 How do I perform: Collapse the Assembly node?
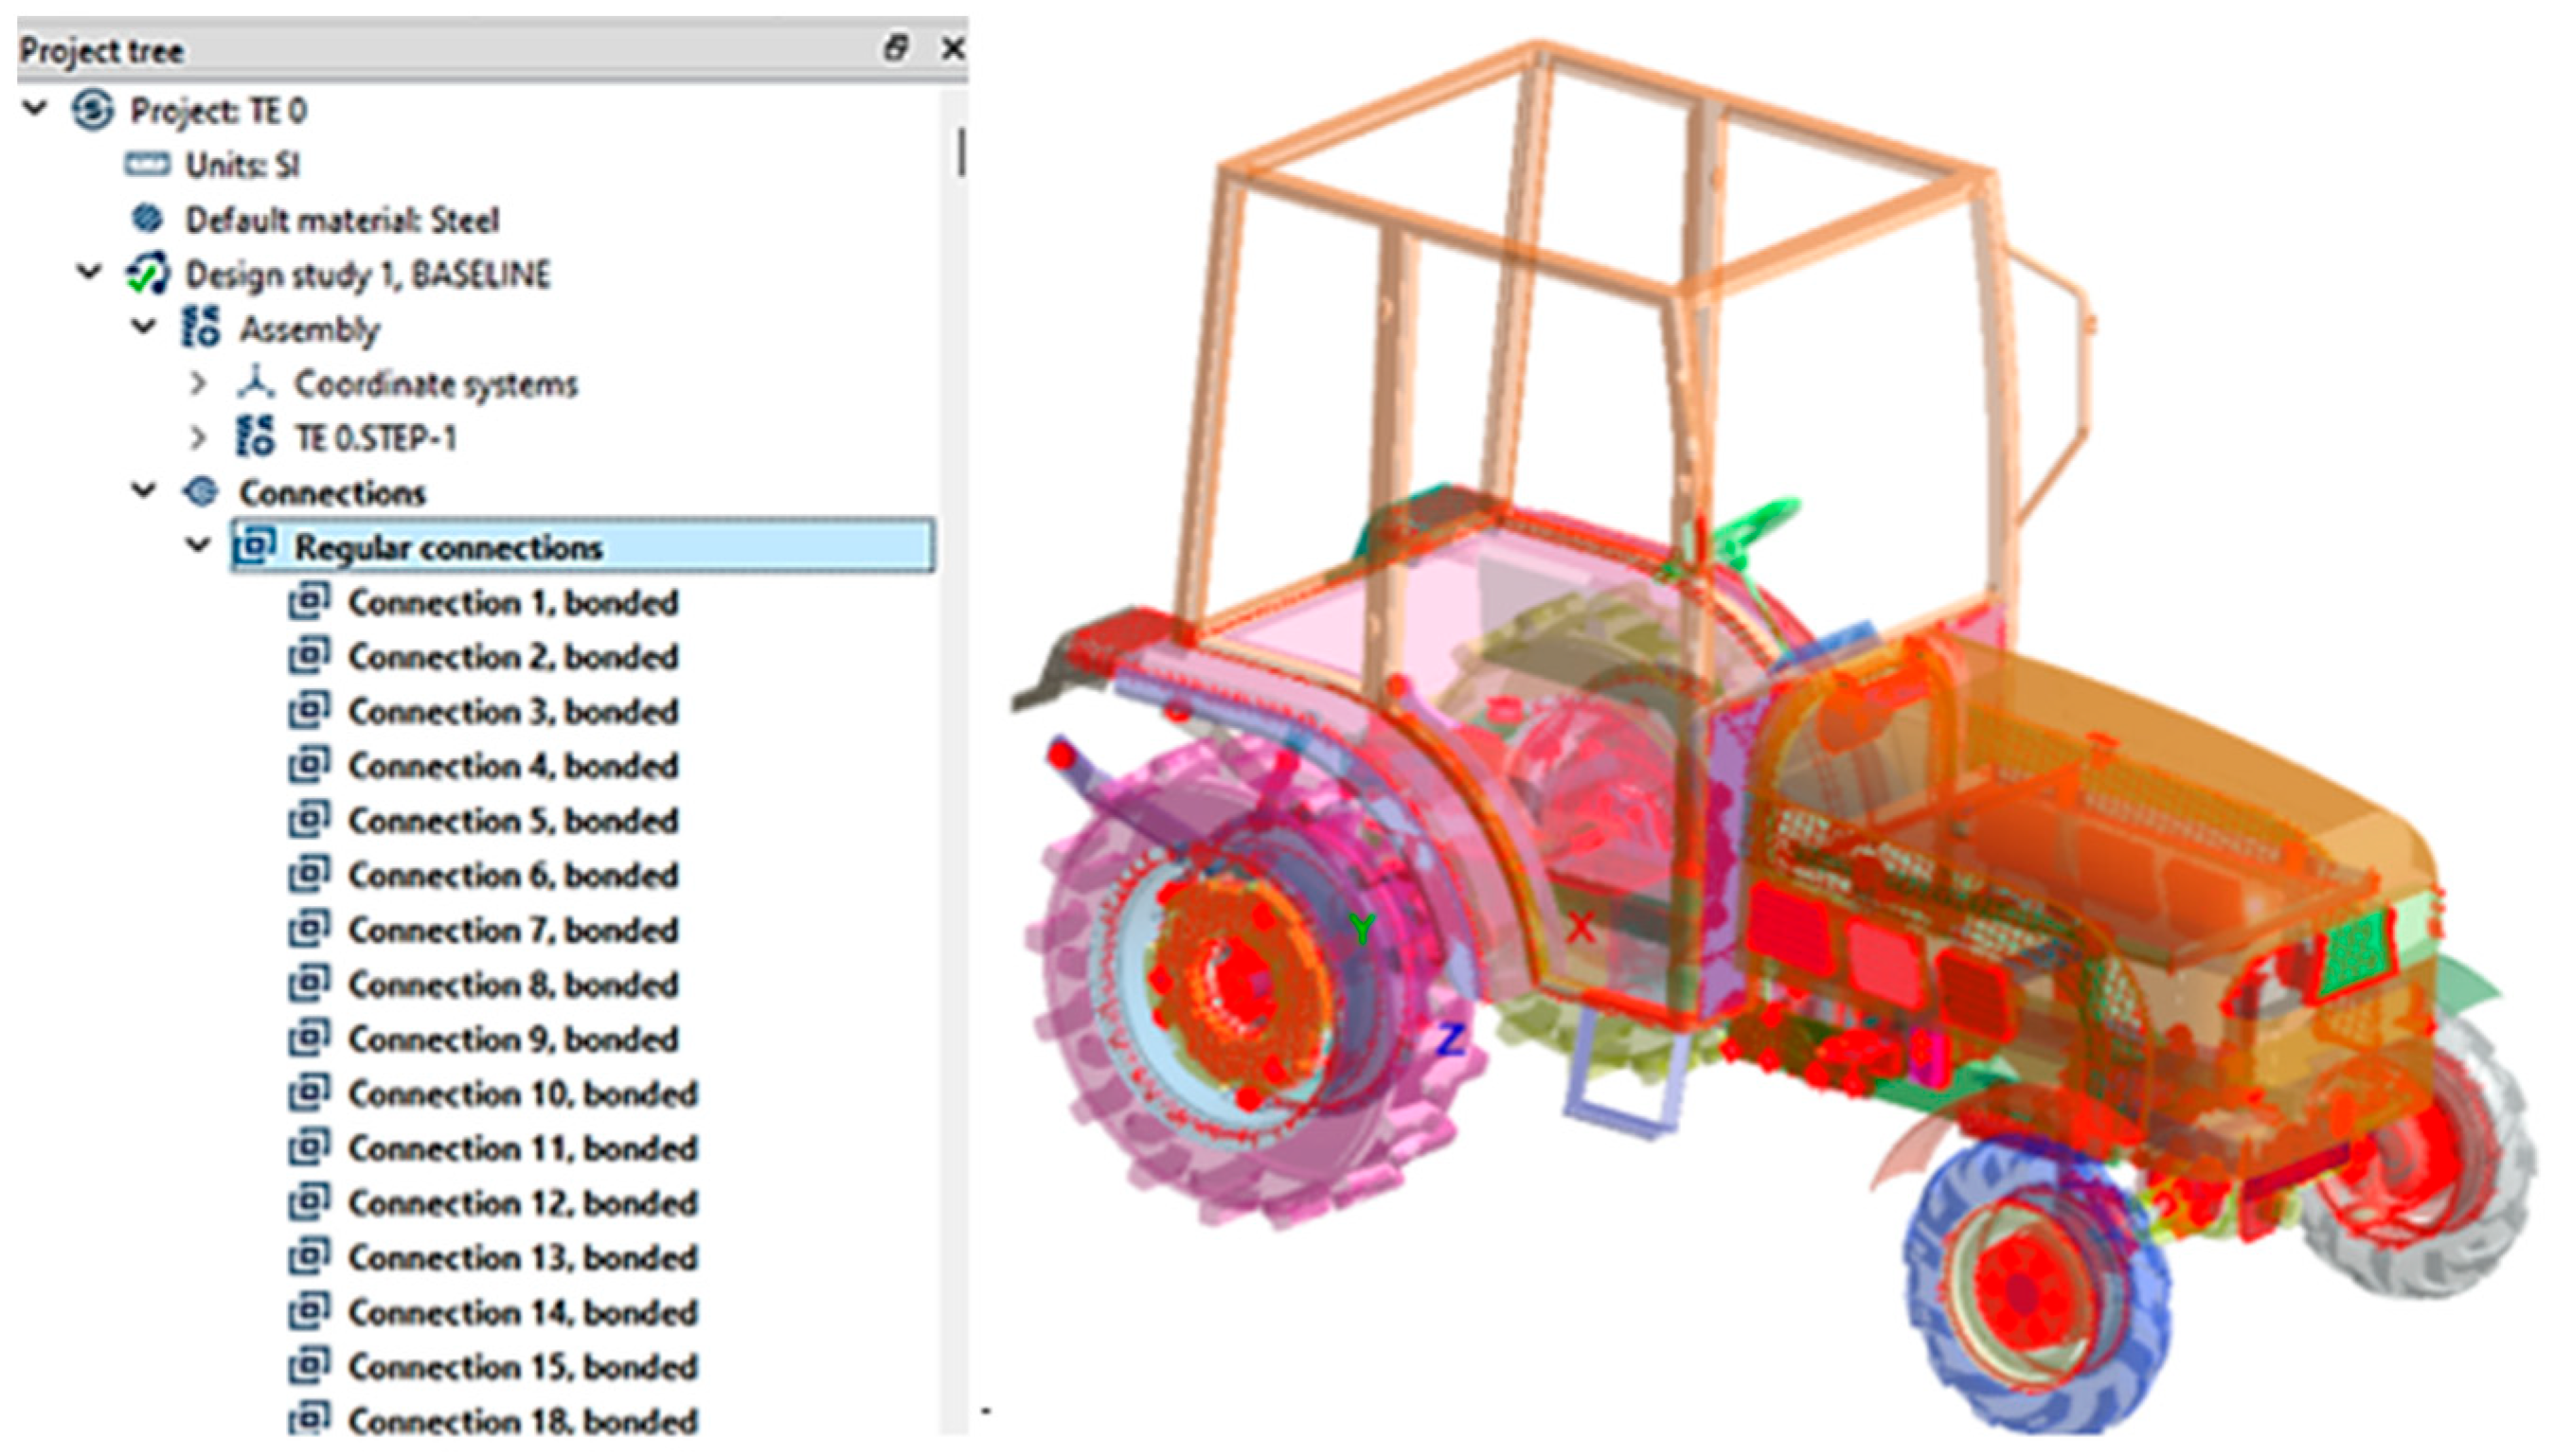(145, 327)
